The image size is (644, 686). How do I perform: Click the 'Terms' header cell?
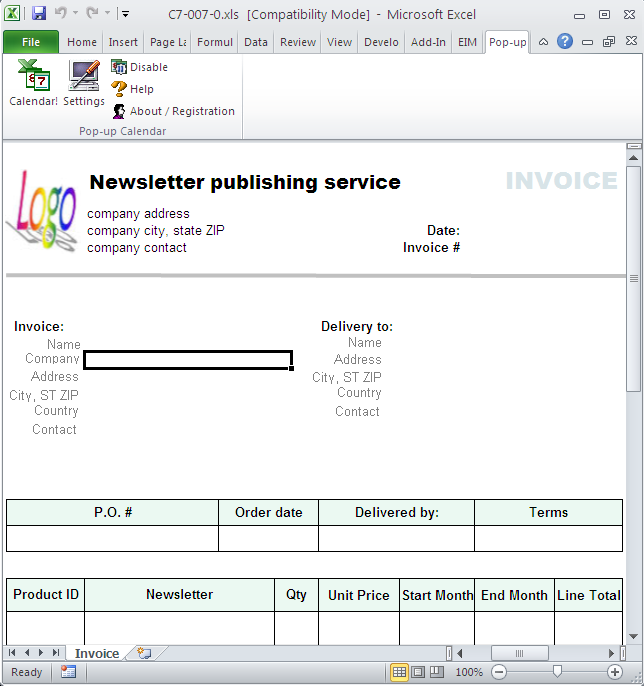[548, 512]
